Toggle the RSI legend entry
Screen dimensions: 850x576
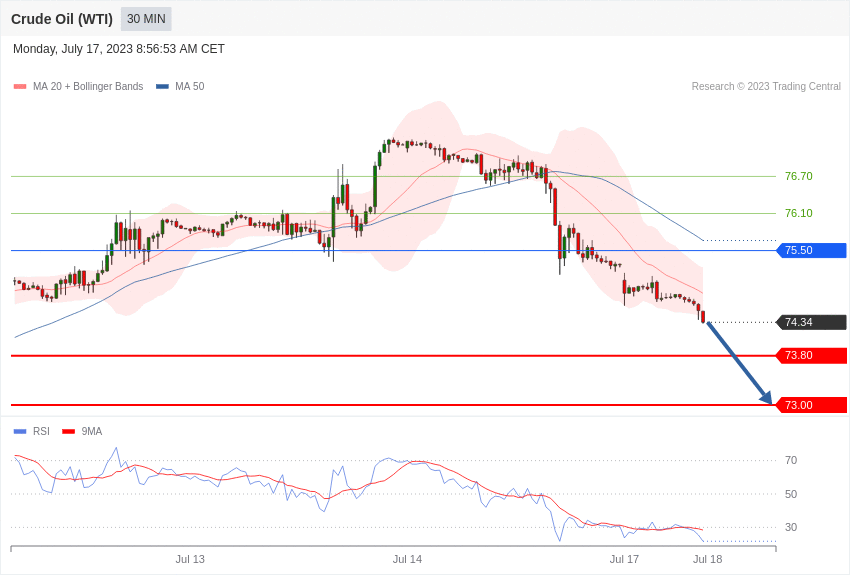31,431
